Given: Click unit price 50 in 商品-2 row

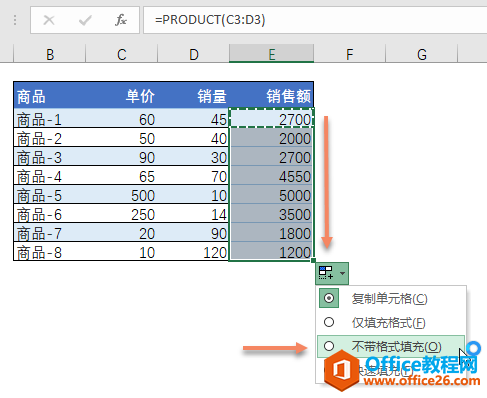Looking at the screenshot, I should (x=122, y=137).
